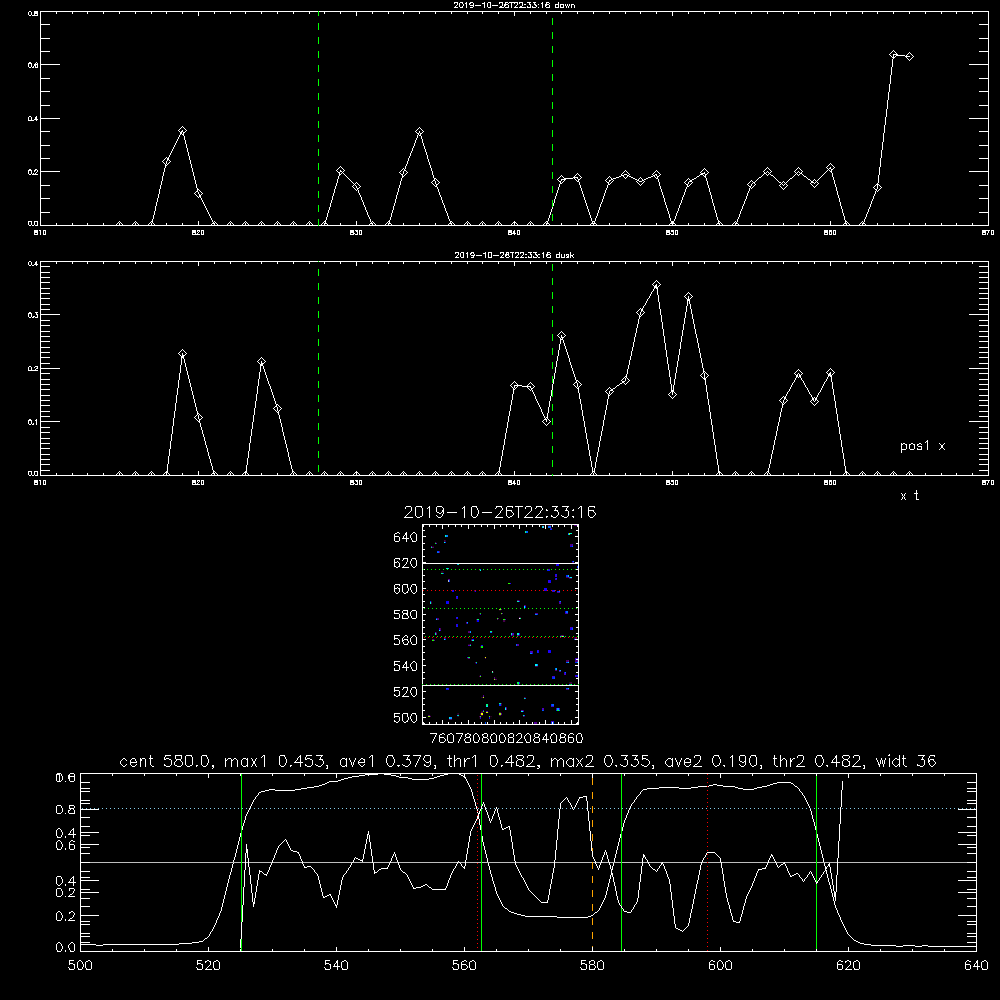Click the 'pos1 x' label

[x=922, y=446]
